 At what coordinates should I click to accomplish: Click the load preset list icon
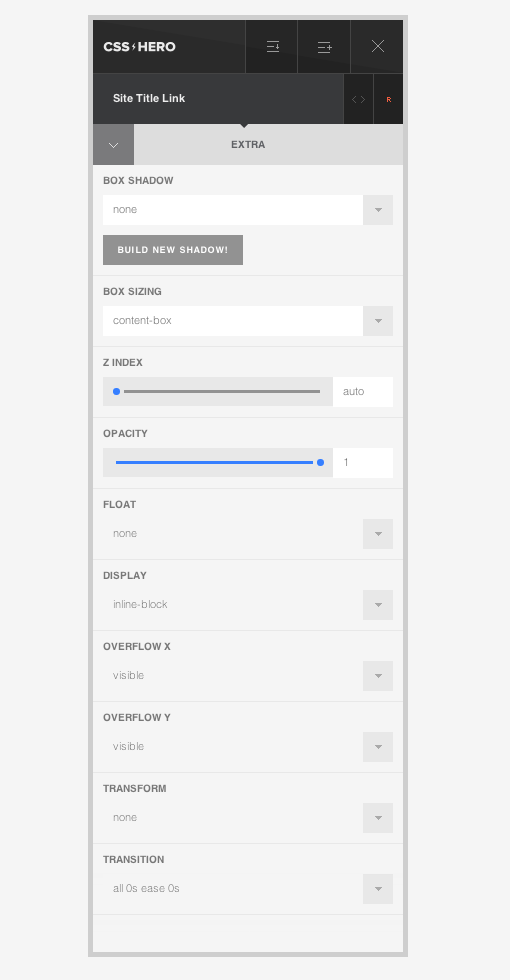click(272, 47)
